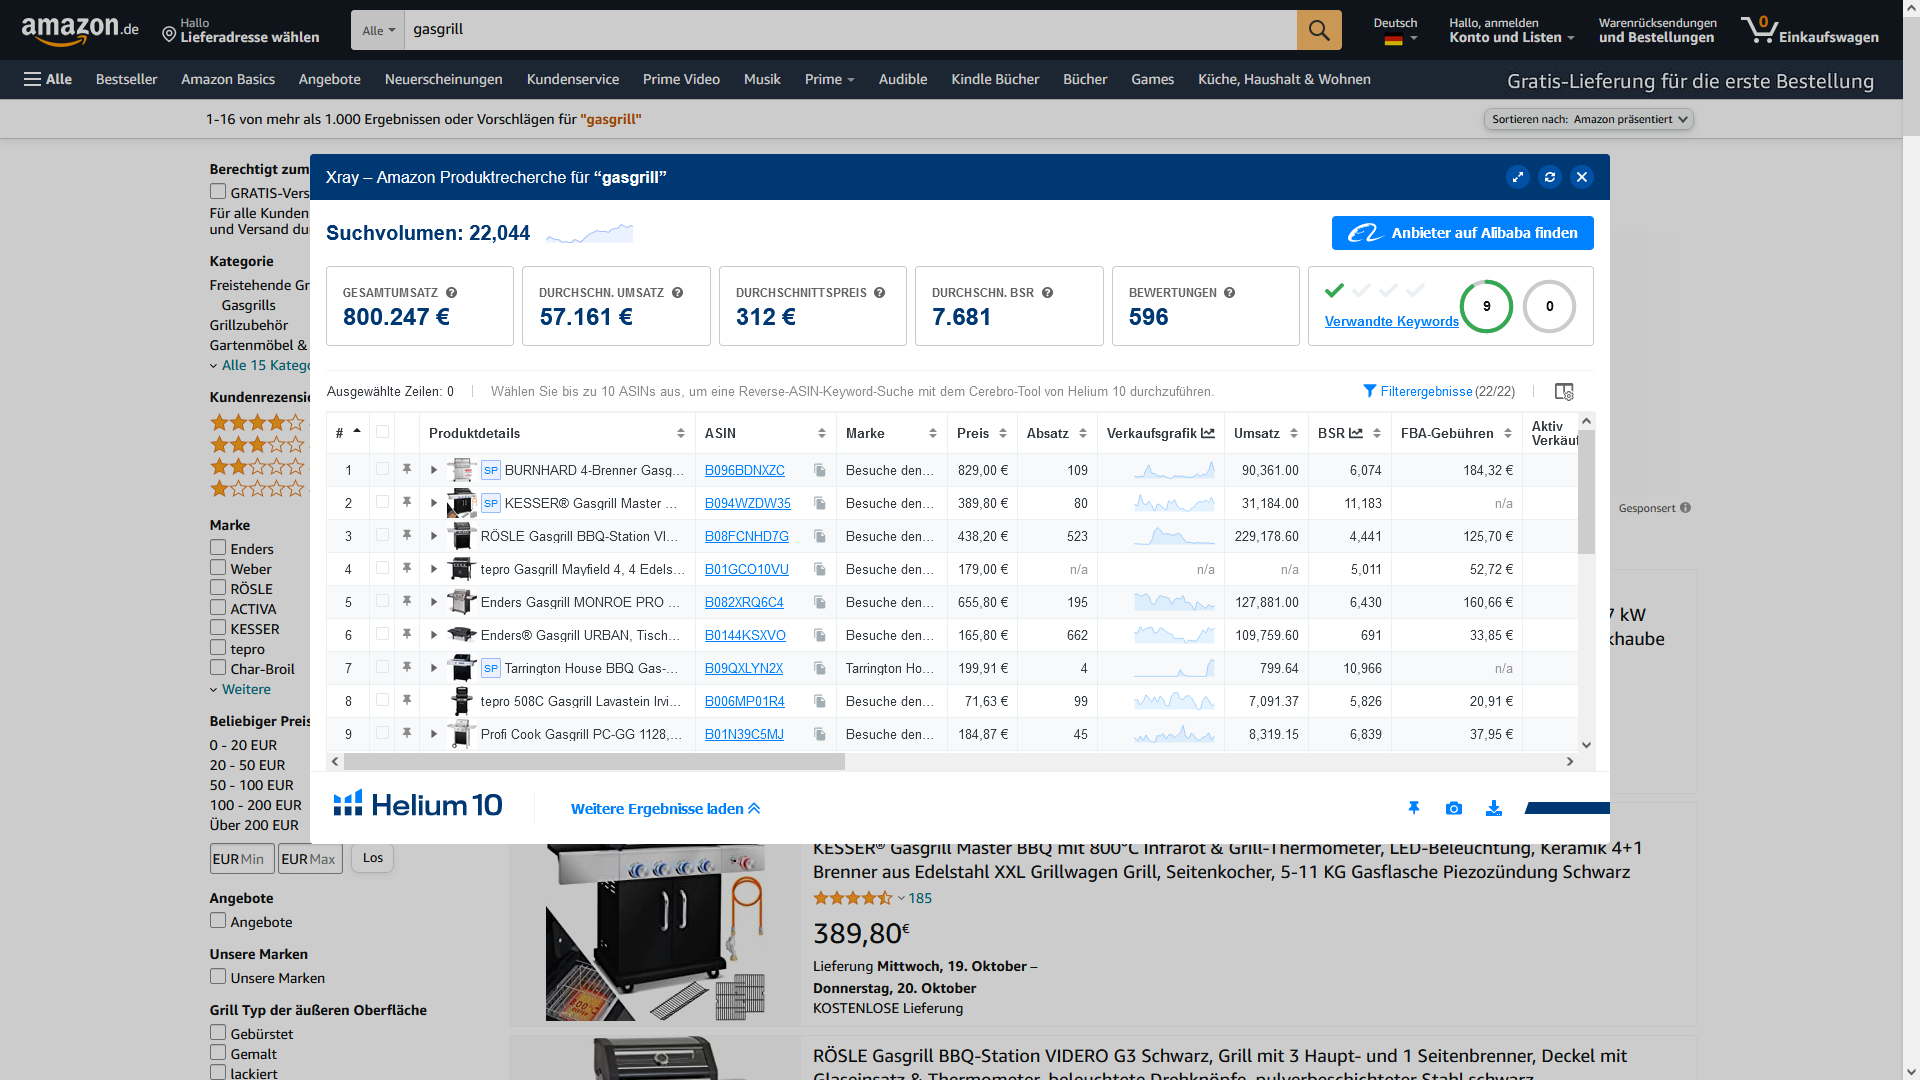This screenshot has height=1080, width=1920.
Task: Open the Alle search category dropdown
Action: (378, 30)
